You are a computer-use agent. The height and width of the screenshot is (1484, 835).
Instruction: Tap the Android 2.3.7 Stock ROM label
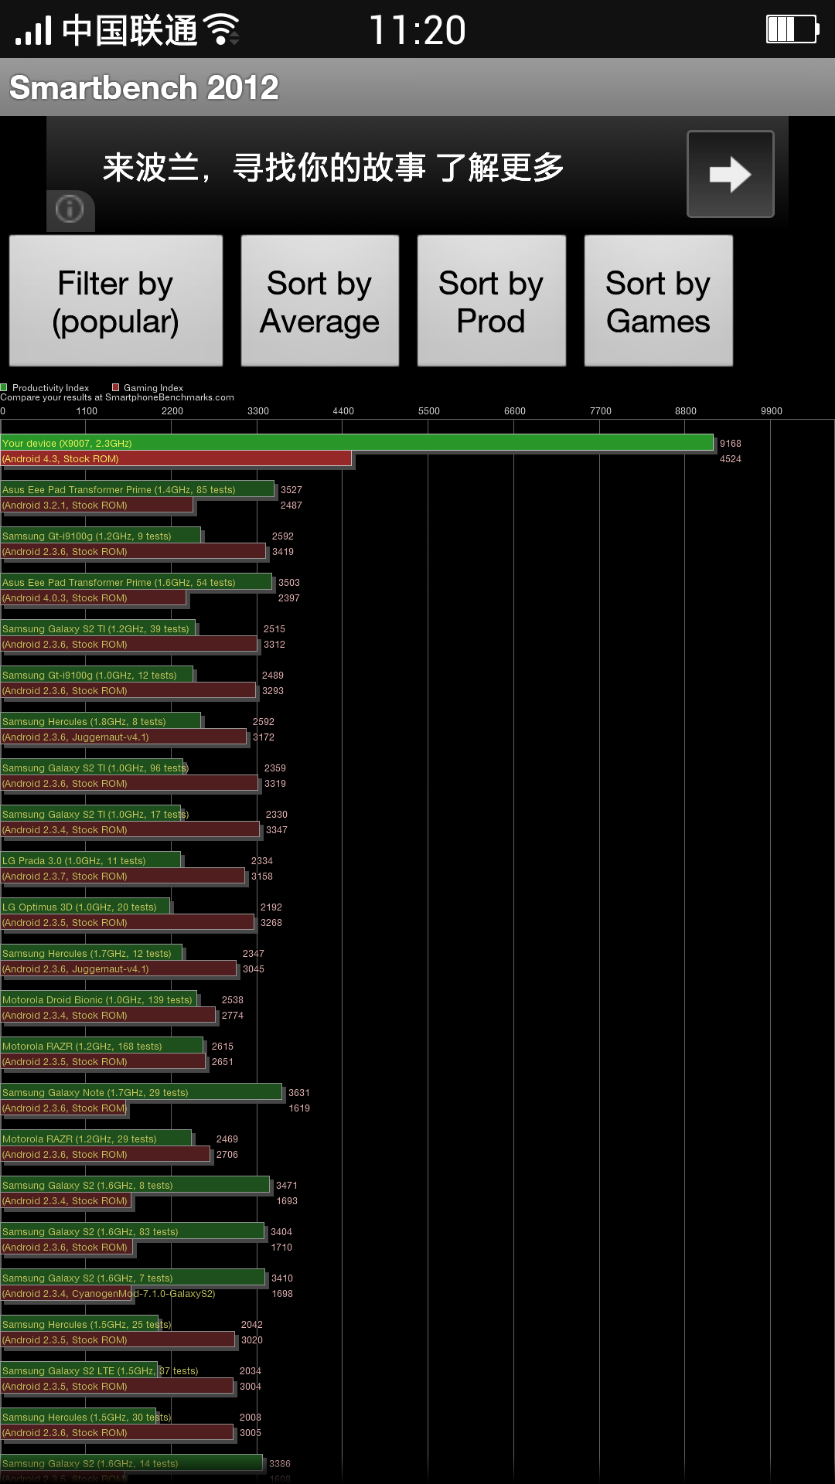pos(65,876)
